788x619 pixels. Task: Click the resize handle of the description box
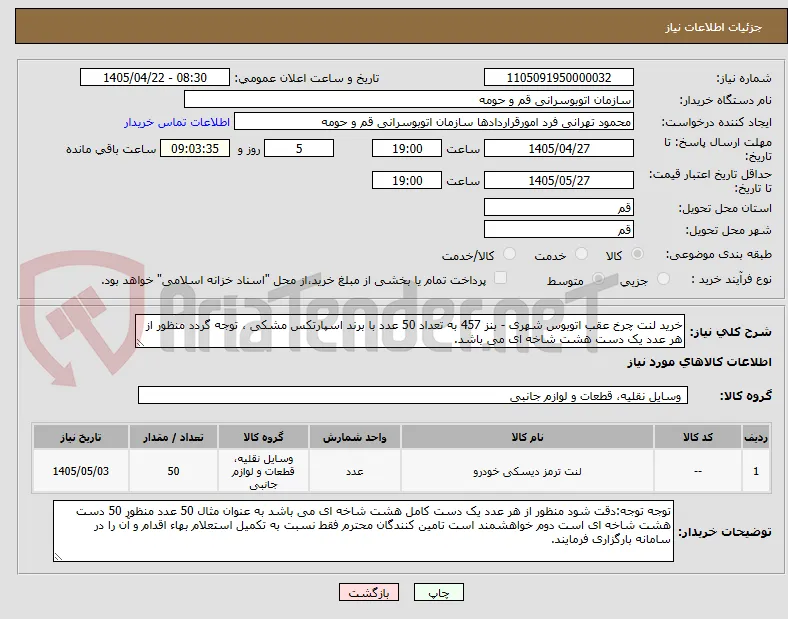(x=140, y=343)
